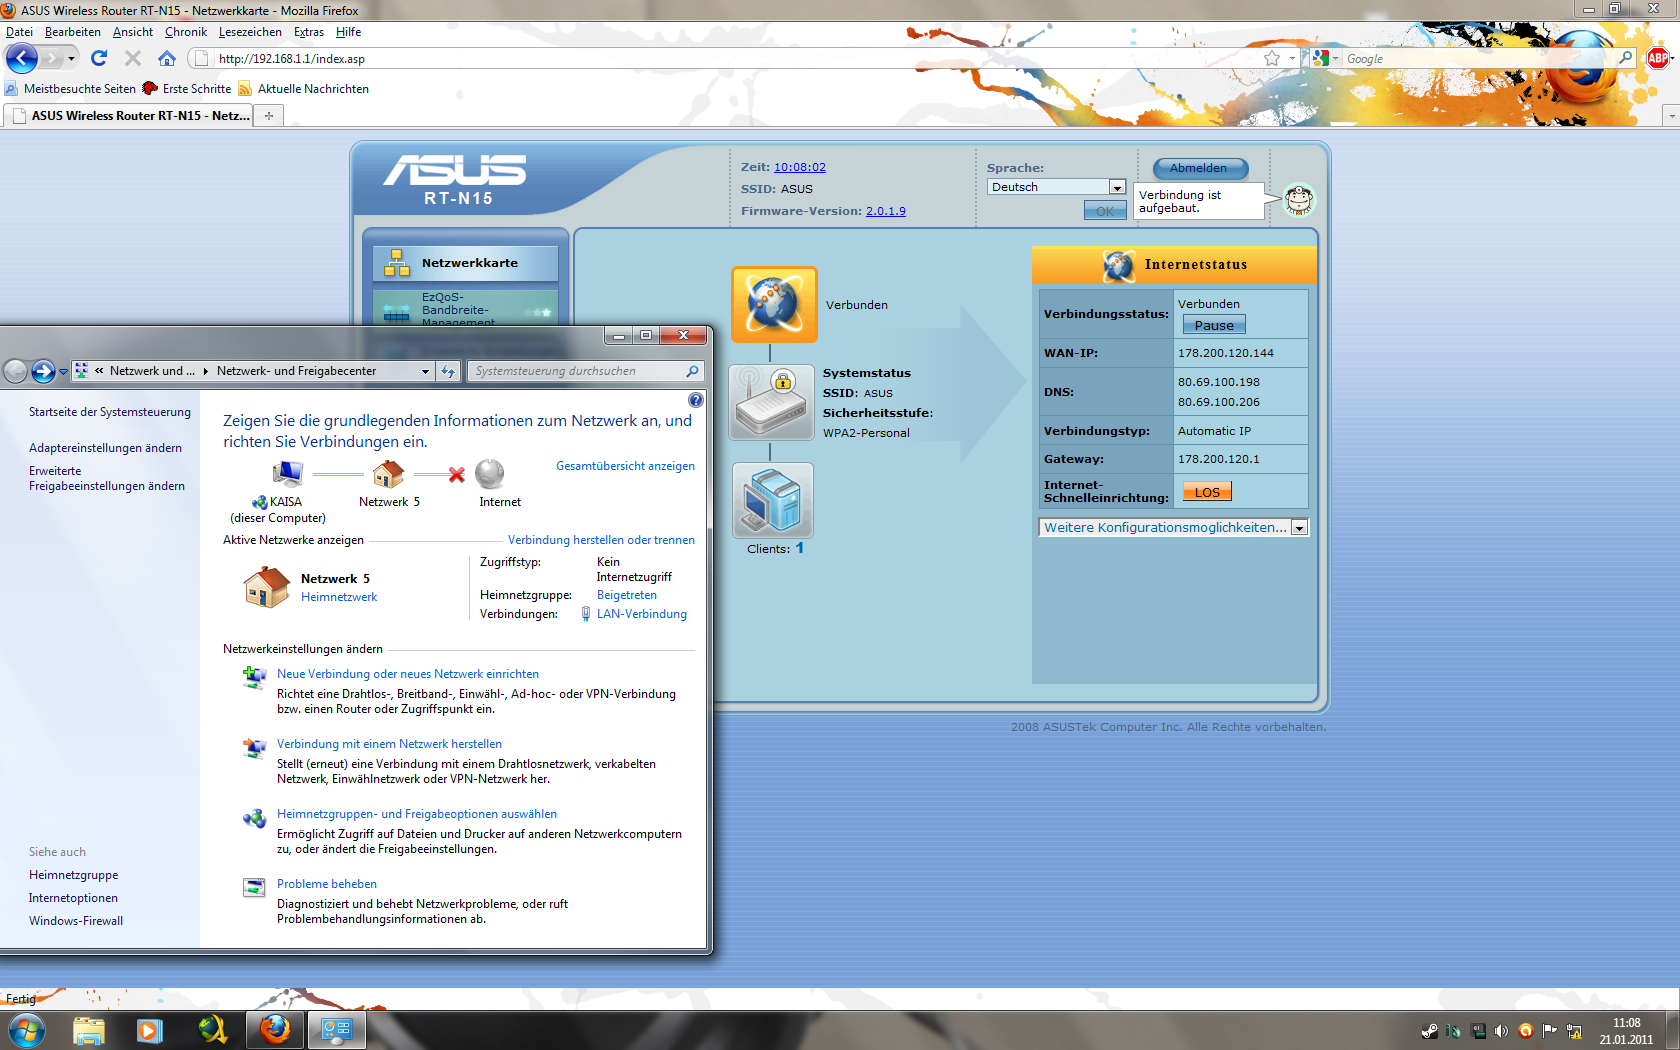1680x1050 pixels.
Task: Refresh the Netzwerk- und Freigabecenter window
Action: [x=449, y=371]
